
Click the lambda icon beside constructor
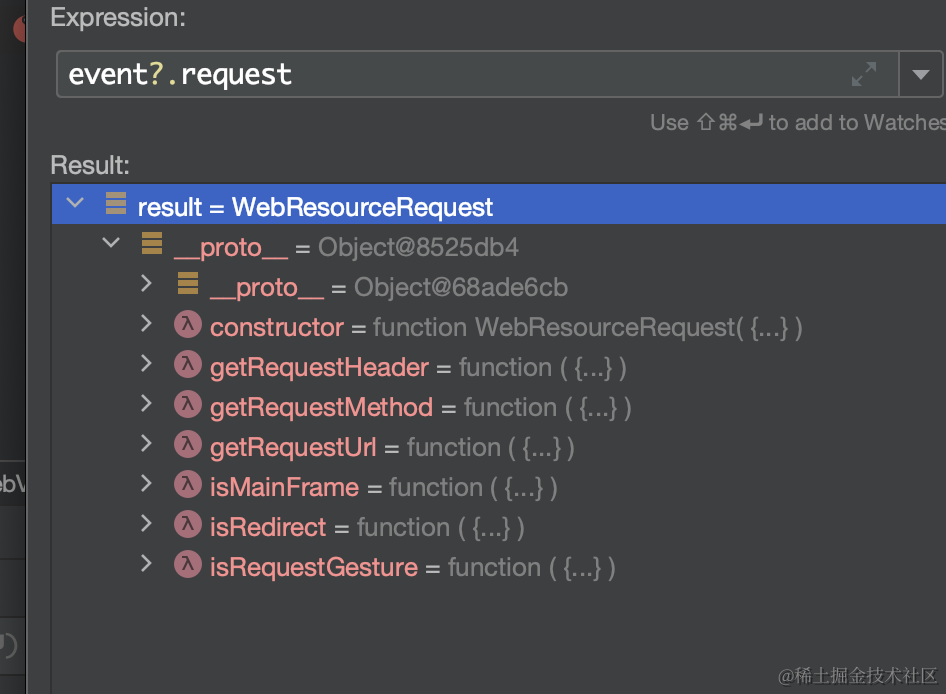click(188, 327)
